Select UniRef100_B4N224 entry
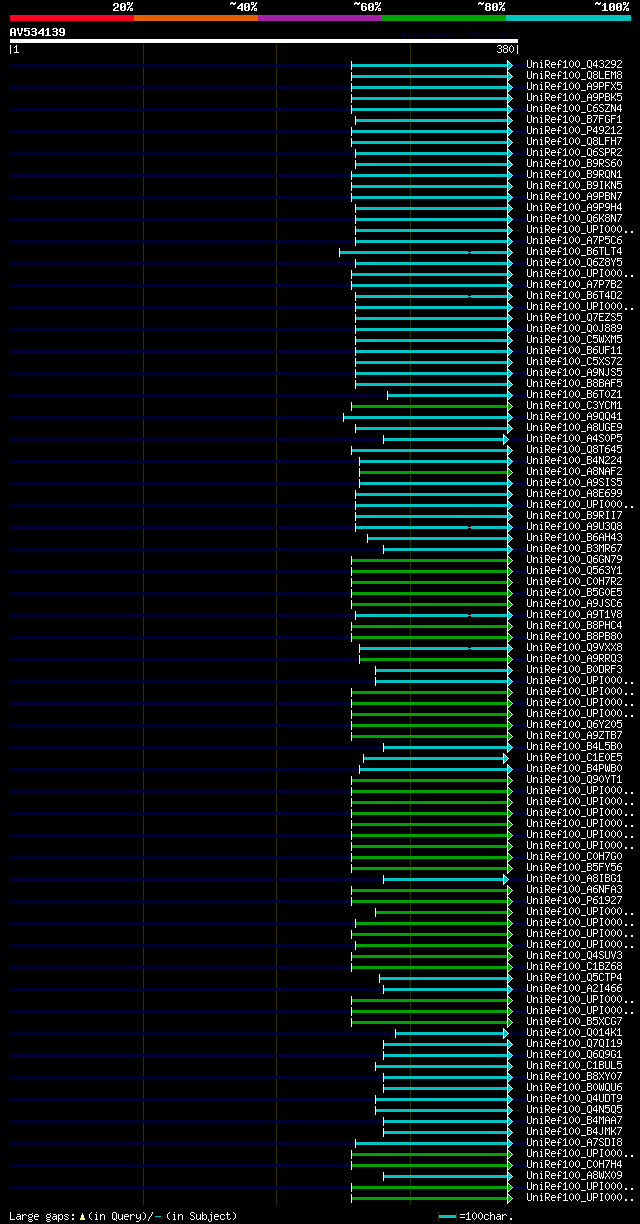The width and height of the screenshot is (640, 1224). [574, 460]
